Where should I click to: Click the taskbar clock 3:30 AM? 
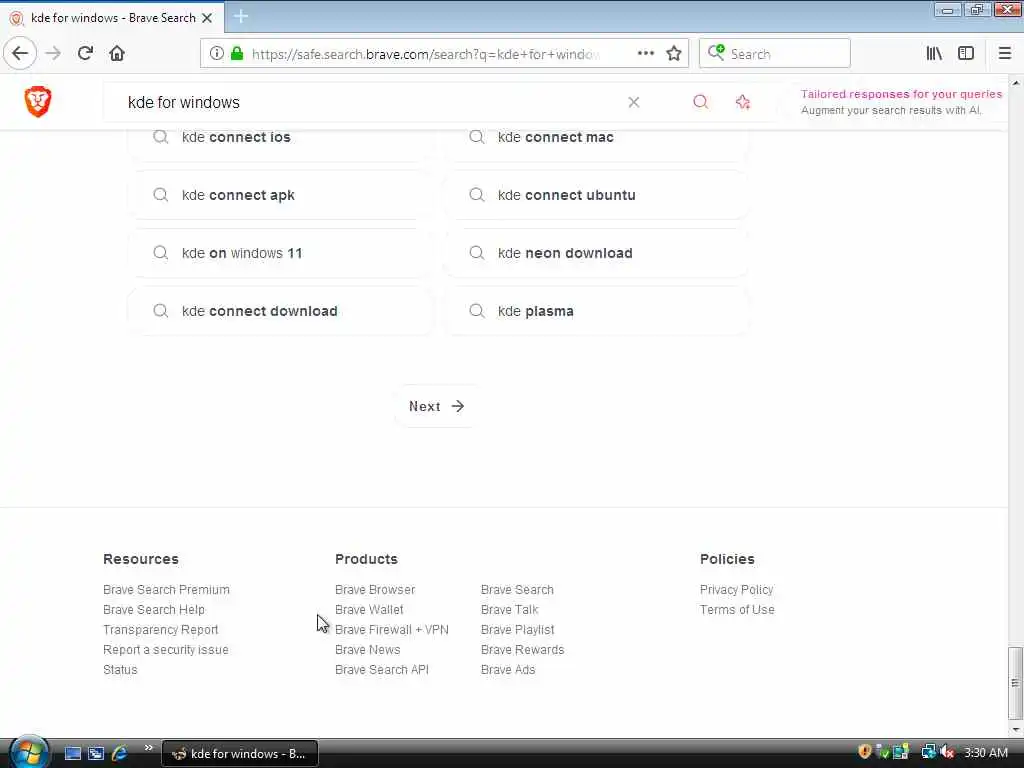[x=985, y=752]
